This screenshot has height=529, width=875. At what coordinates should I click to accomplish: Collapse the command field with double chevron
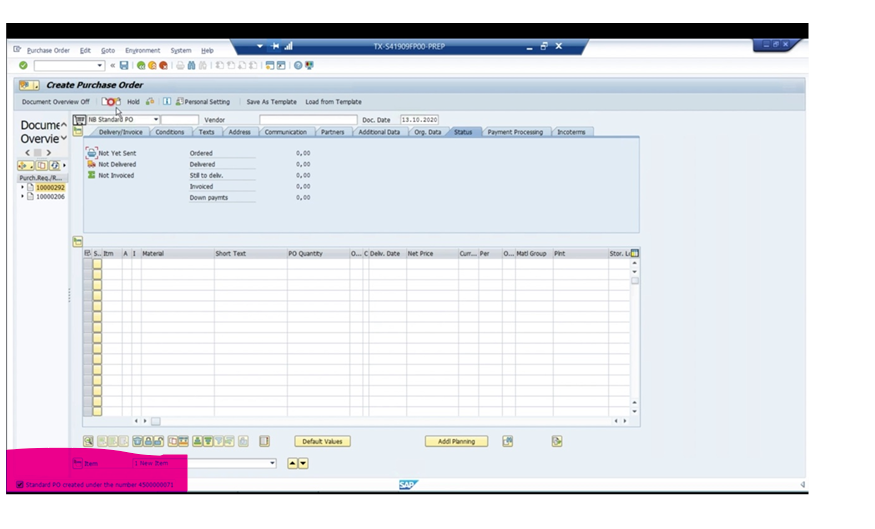click(112, 65)
